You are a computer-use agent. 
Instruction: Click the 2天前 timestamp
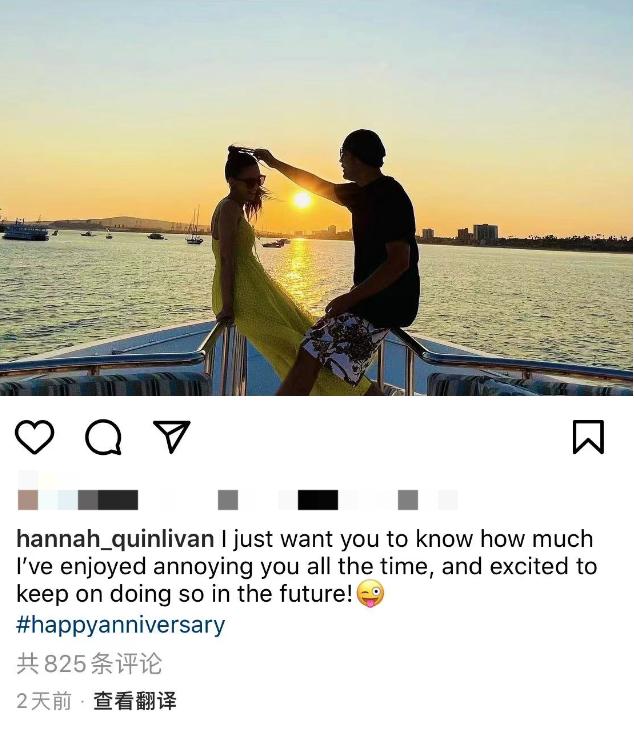tap(44, 701)
